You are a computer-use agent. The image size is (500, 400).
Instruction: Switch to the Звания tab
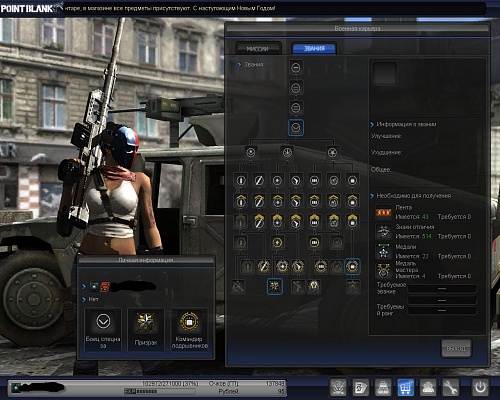(314, 48)
